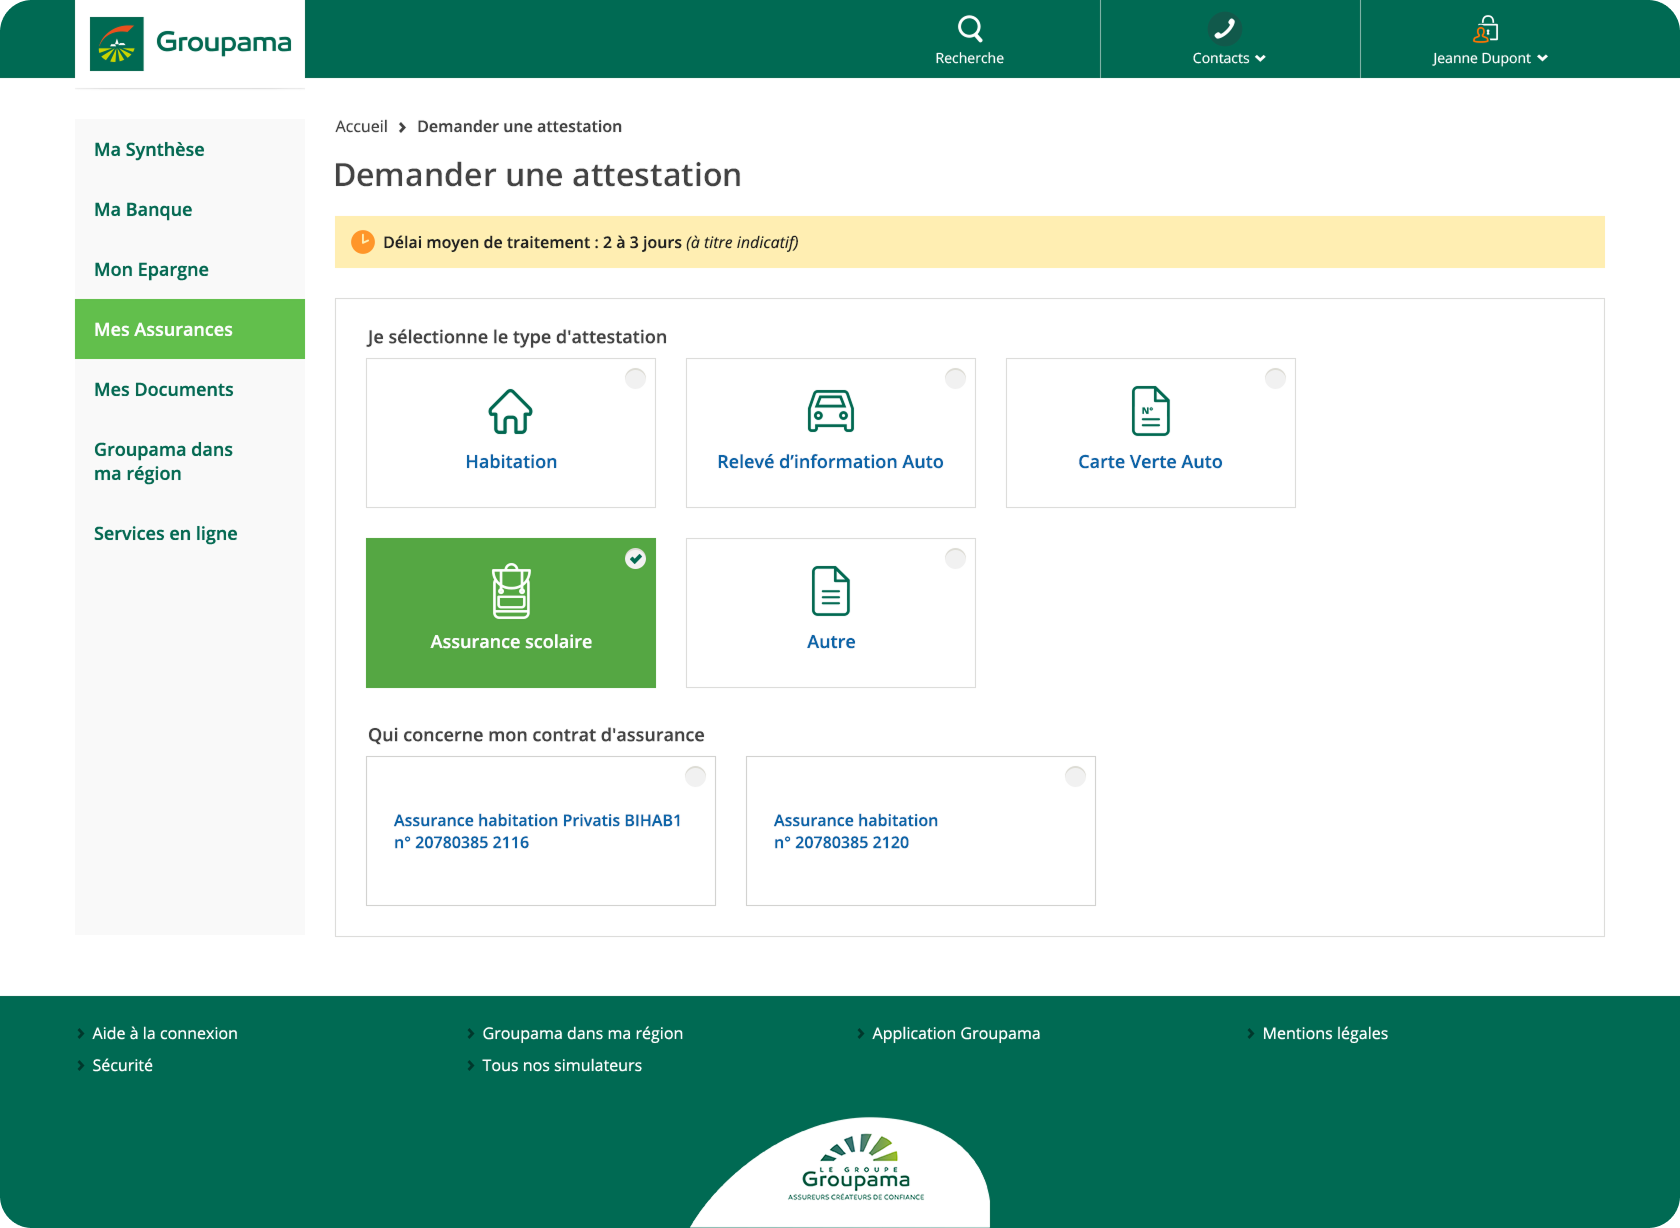Click the Carte Verte Auto document icon

tap(1150, 411)
